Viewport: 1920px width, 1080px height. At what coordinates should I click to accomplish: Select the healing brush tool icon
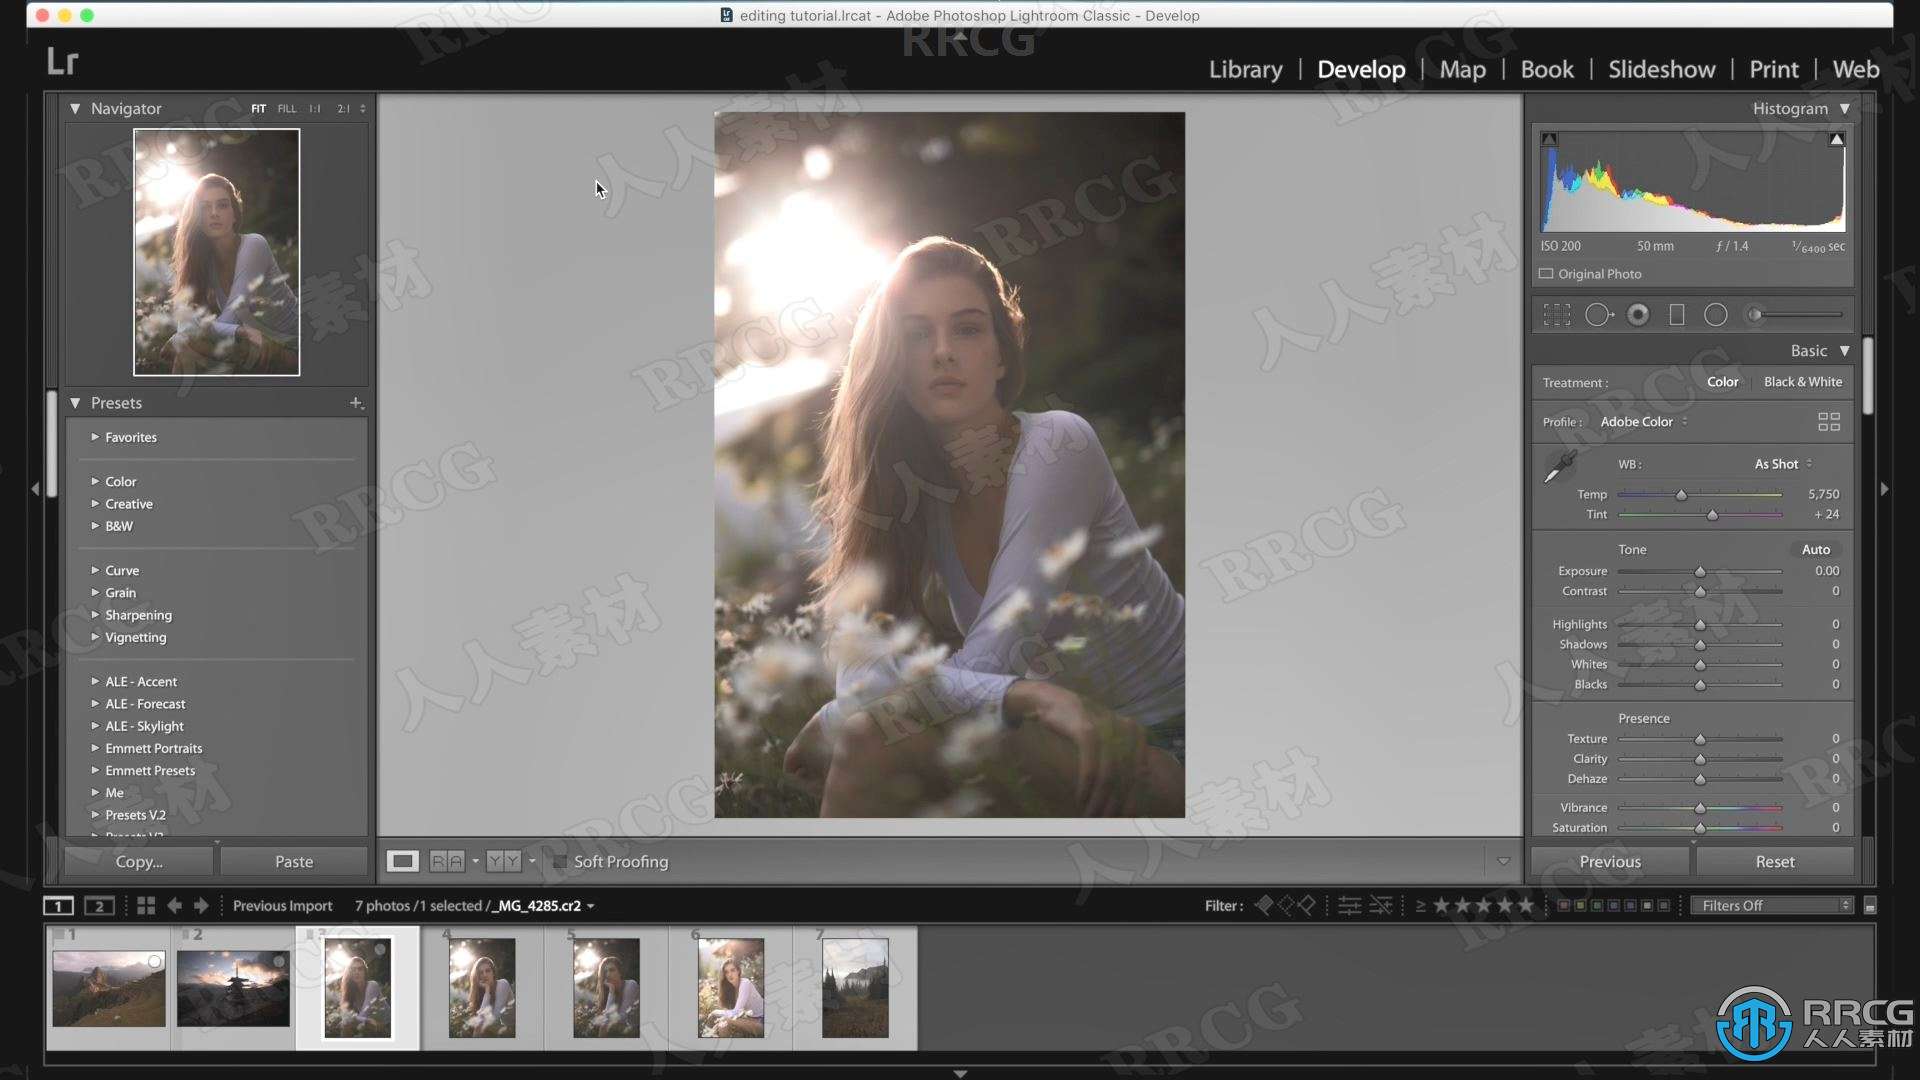click(x=1597, y=314)
